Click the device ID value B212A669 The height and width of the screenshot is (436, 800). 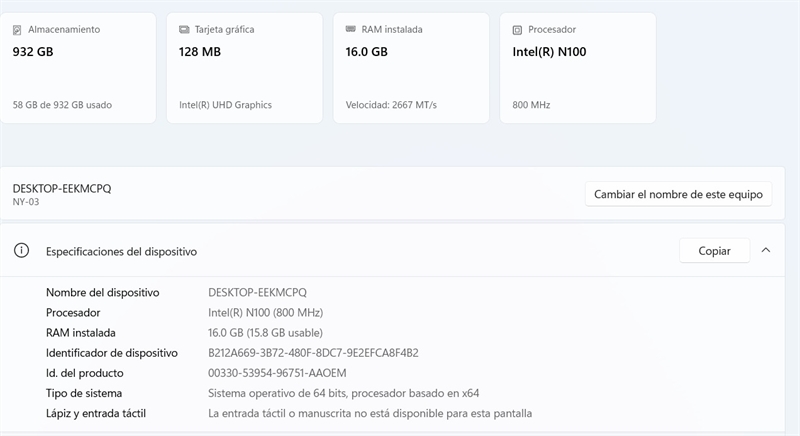[x=312, y=353]
